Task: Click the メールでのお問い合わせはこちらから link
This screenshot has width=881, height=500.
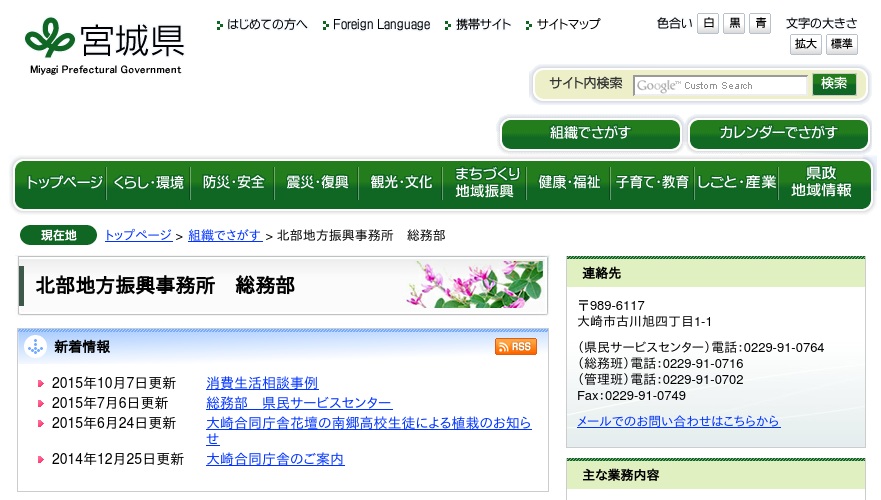Action: 678,422
